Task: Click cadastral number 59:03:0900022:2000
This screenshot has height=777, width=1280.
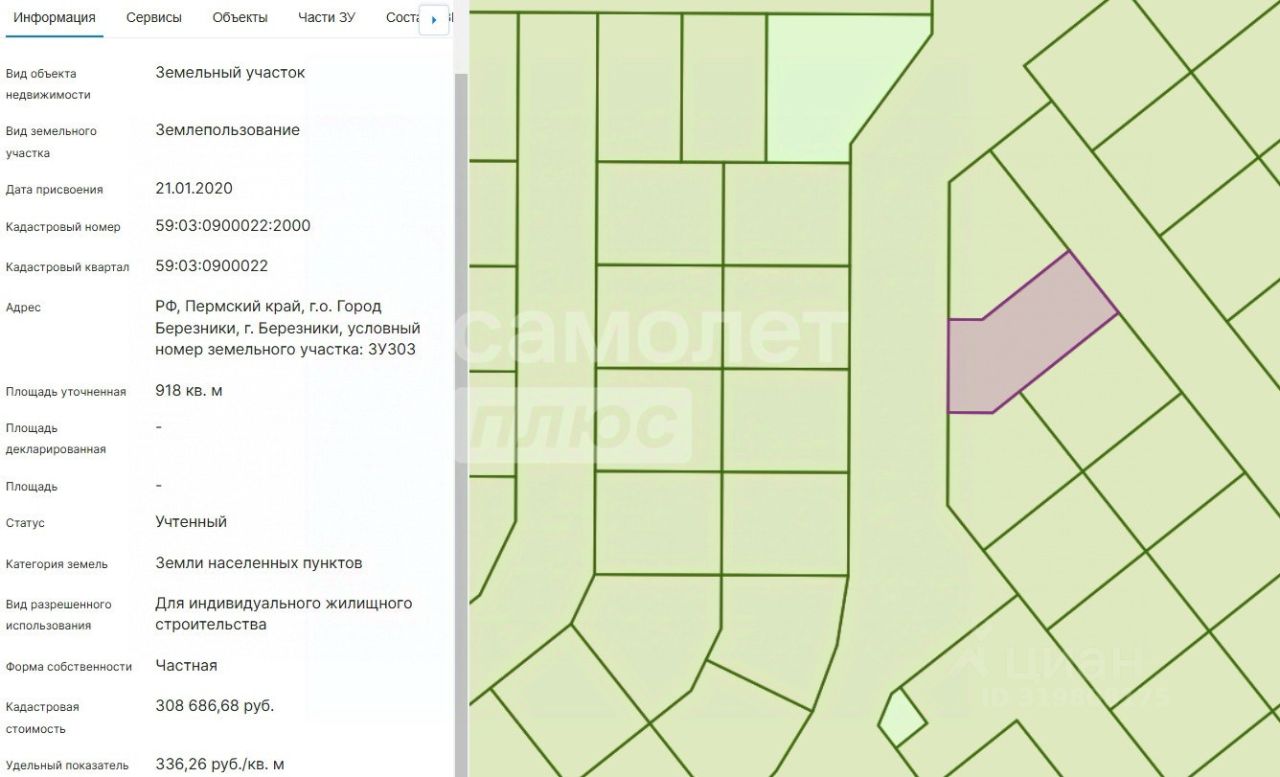Action: tap(233, 226)
